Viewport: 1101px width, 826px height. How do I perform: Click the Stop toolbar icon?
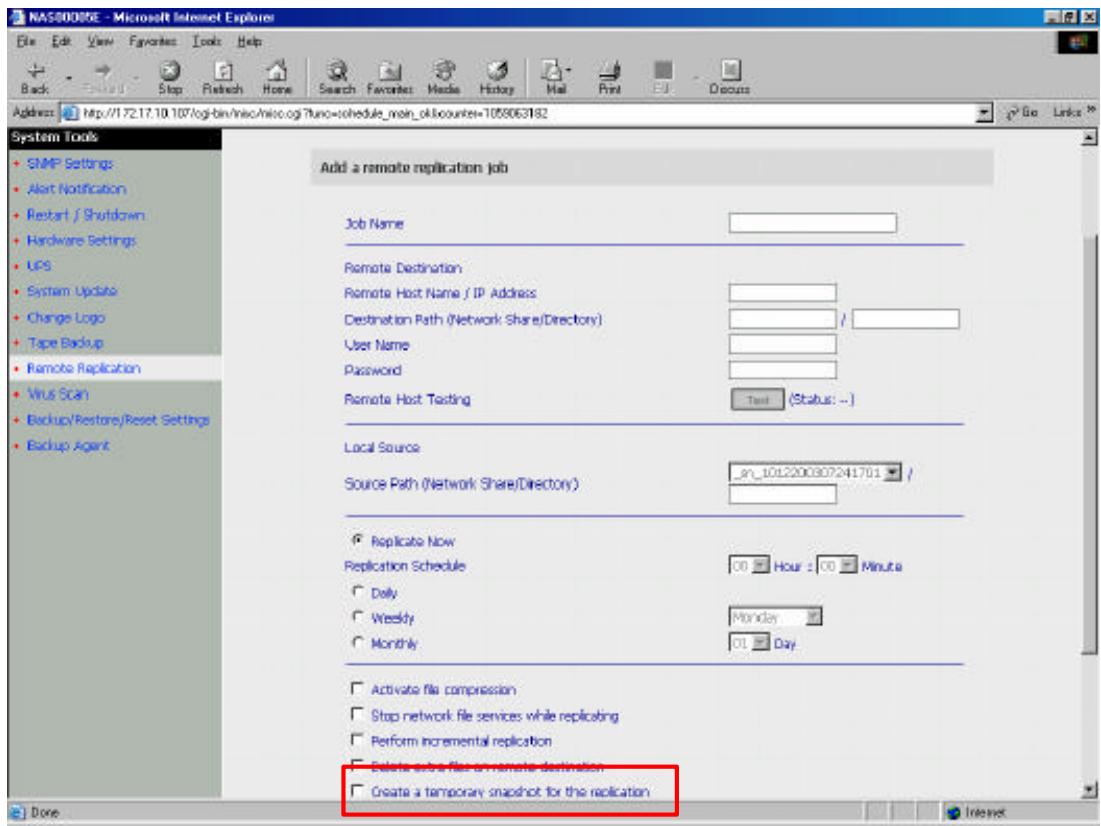point(170,78)
